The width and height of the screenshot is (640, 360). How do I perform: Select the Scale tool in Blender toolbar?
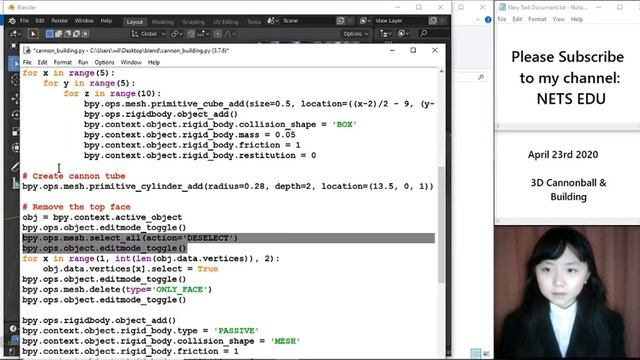tap(15, 131)
